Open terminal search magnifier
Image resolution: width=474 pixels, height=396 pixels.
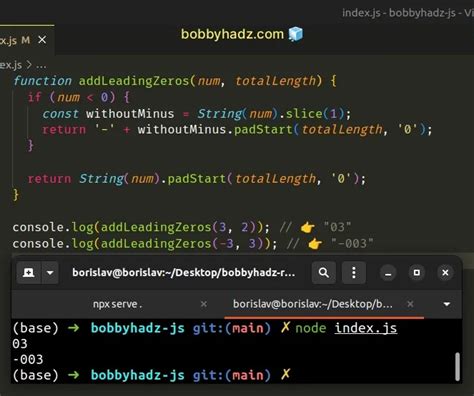click(323, 273)
